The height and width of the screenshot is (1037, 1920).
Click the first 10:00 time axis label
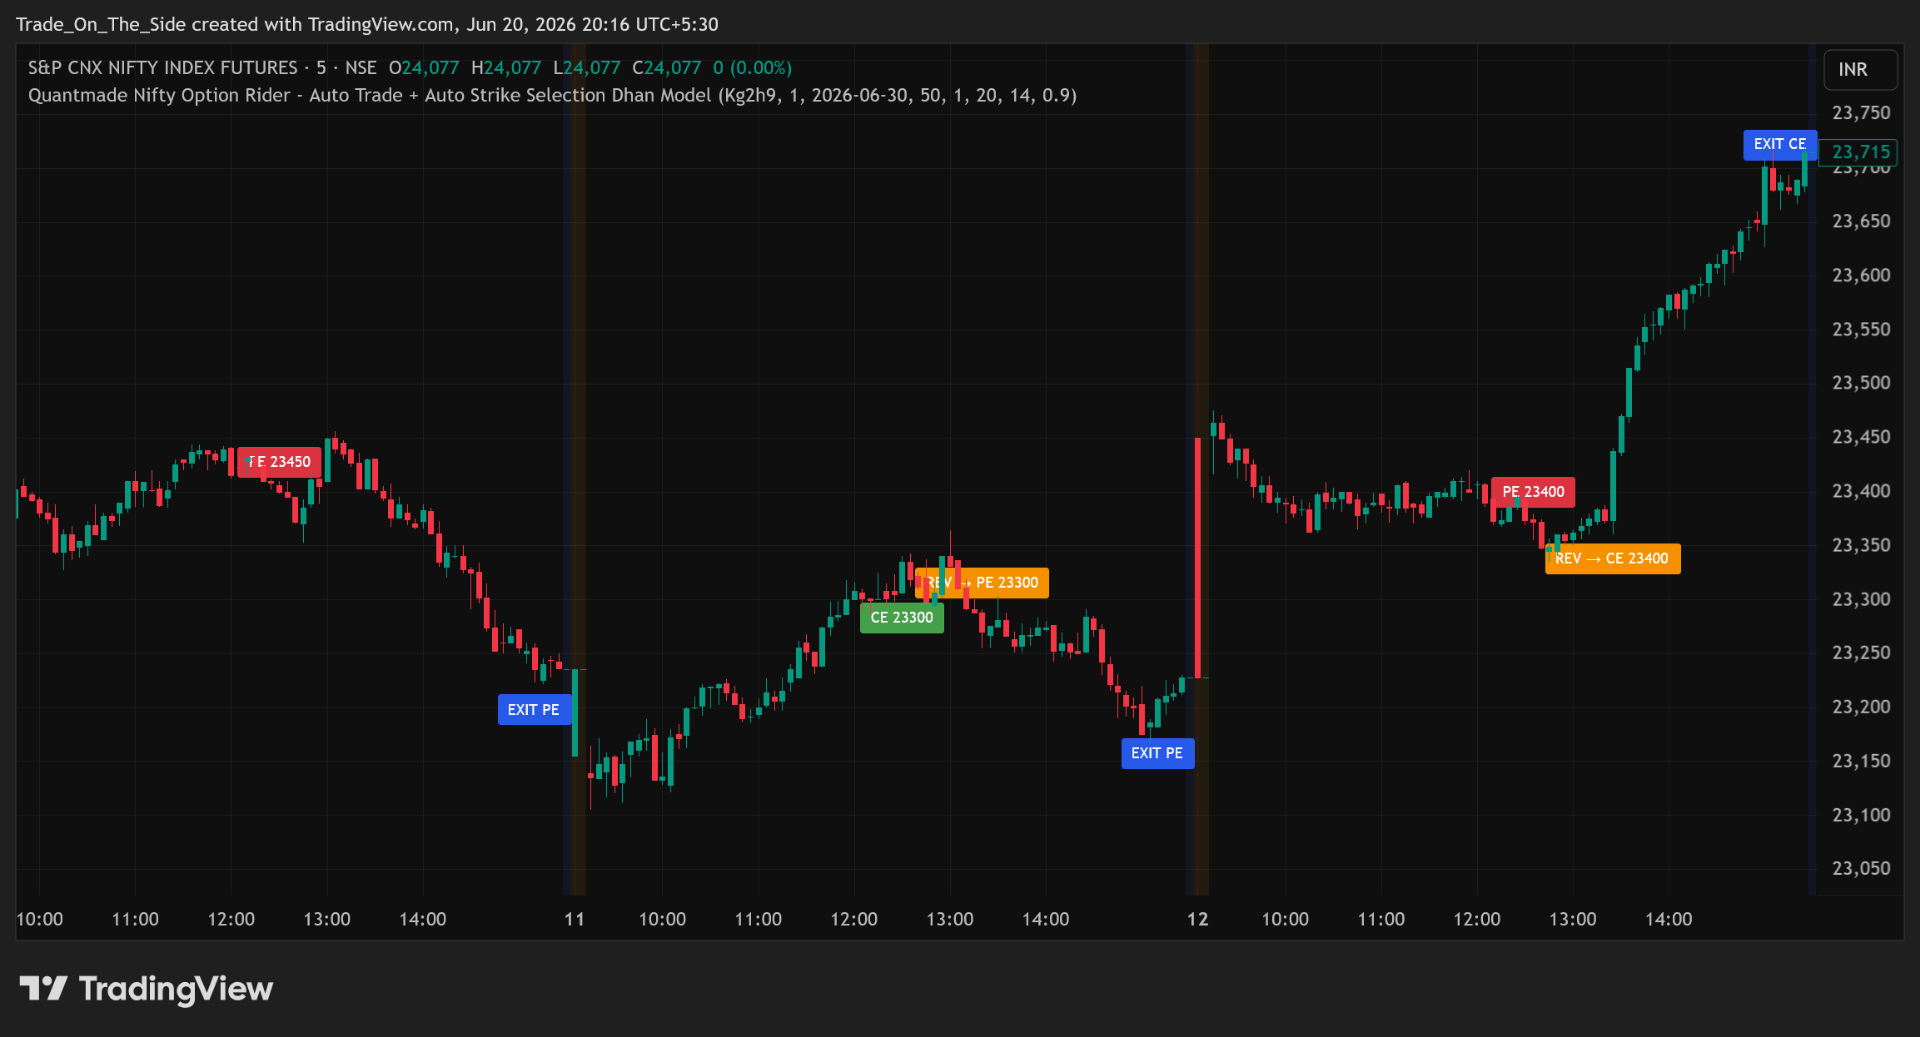click(40, 919)
